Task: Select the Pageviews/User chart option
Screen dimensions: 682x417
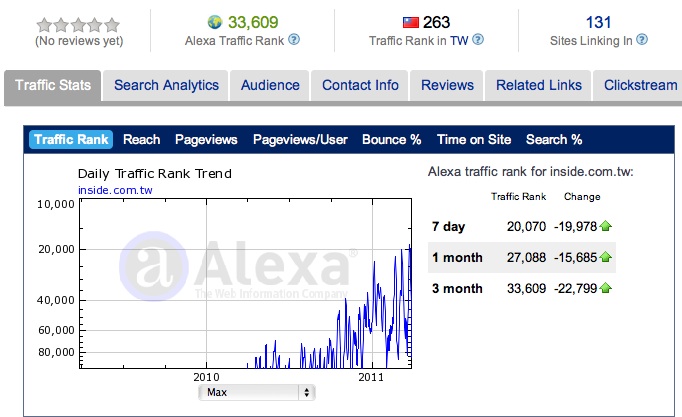Action: 300,140
